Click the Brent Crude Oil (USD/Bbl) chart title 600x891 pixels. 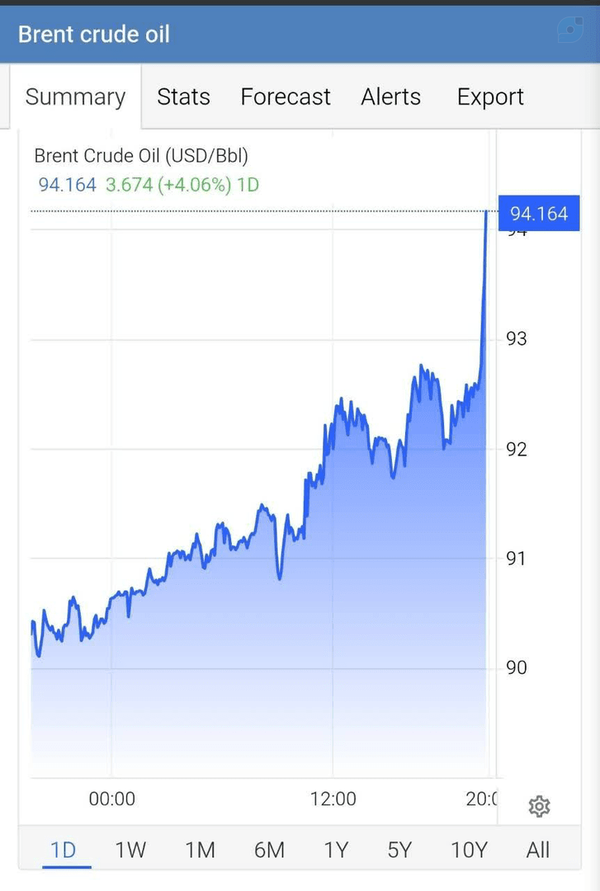141,156
